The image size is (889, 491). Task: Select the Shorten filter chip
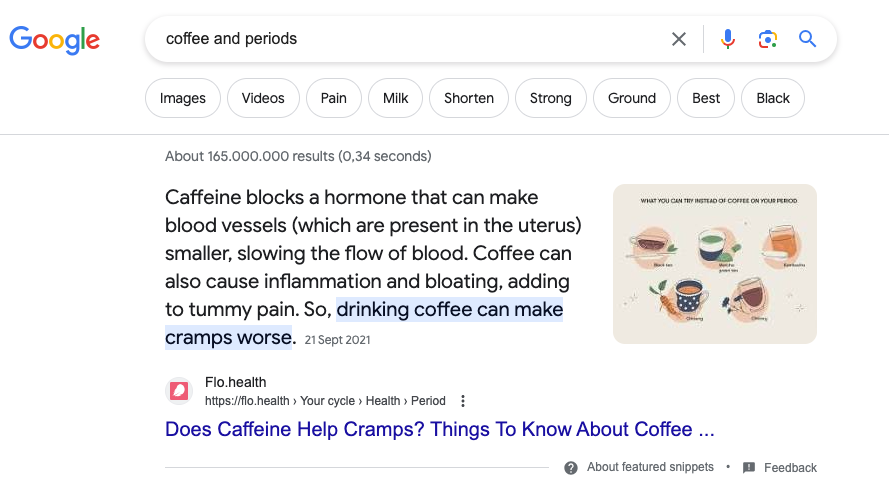[x=469, y=98]
